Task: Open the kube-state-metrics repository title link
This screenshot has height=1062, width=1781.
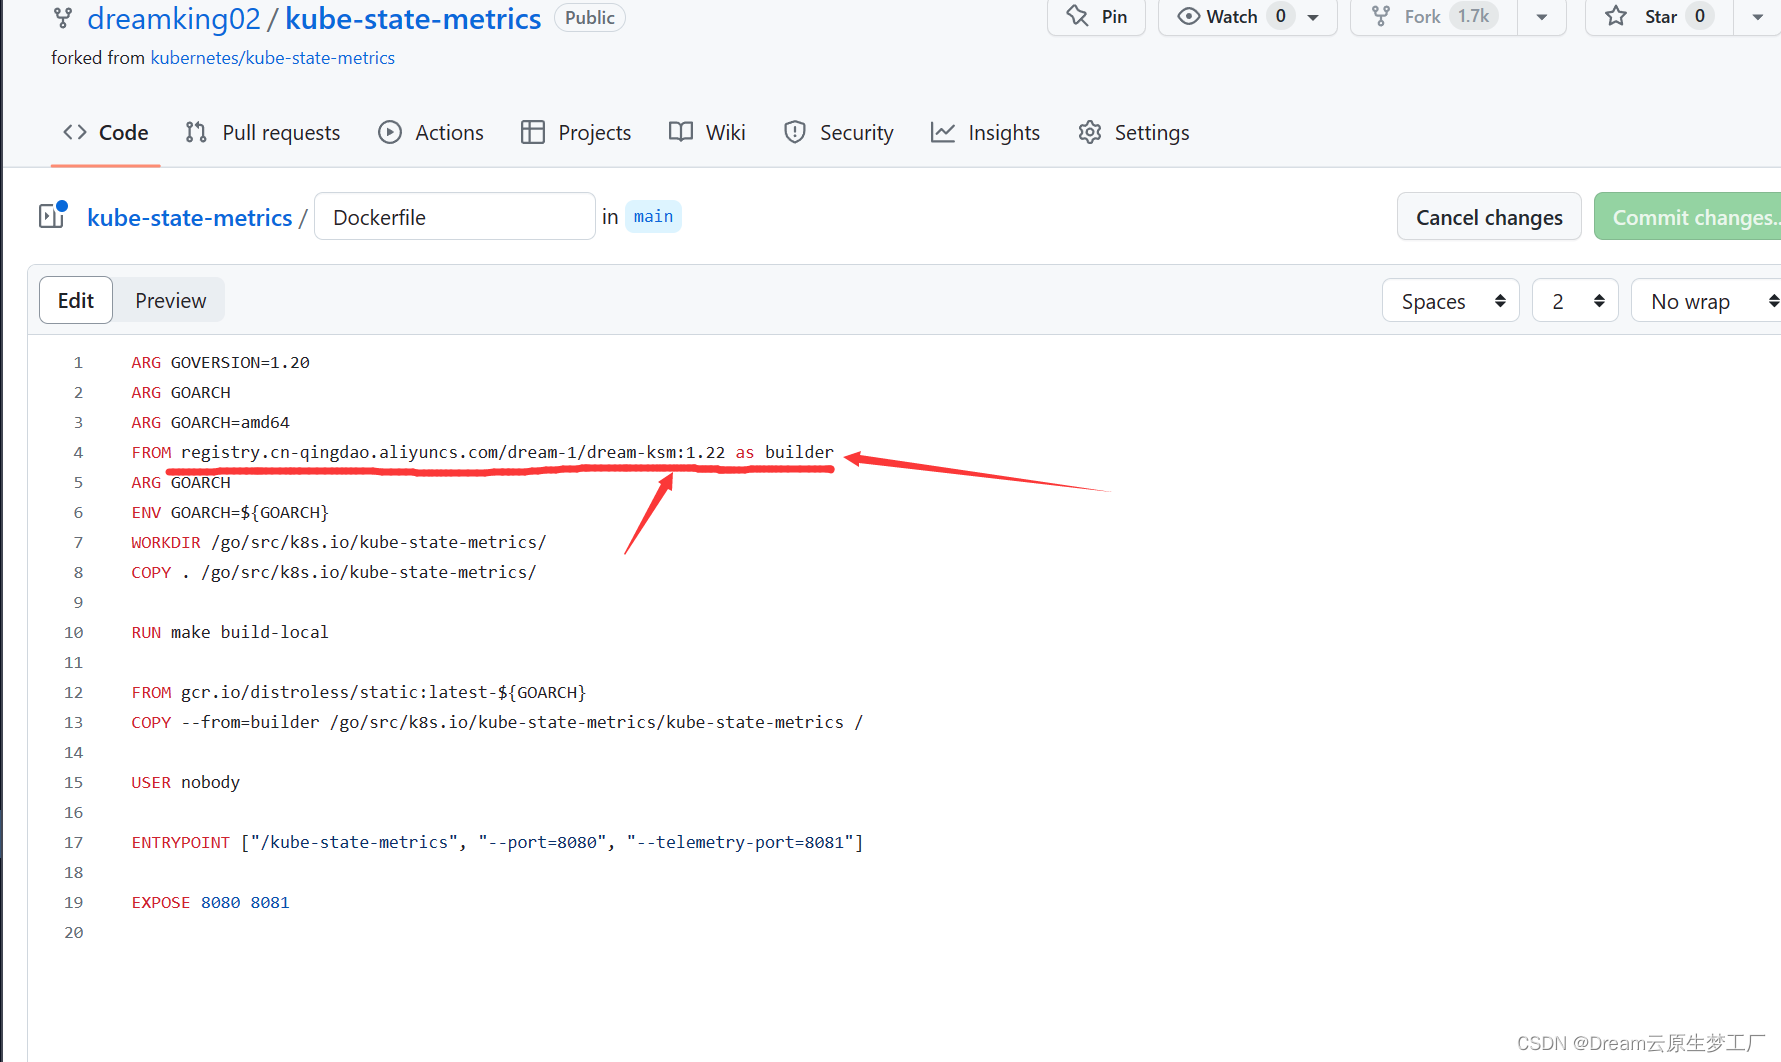Action: coord(413,18)
